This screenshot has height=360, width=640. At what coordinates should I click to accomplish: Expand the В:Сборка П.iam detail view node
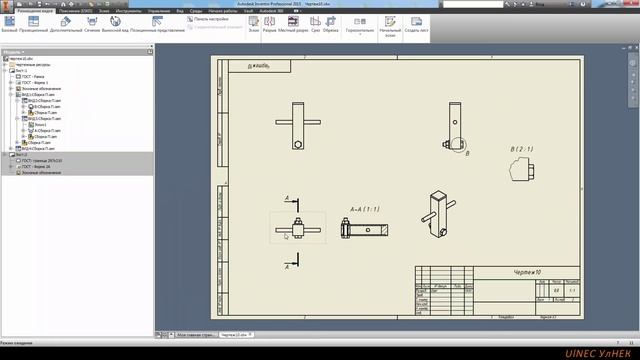coord(23,107)
